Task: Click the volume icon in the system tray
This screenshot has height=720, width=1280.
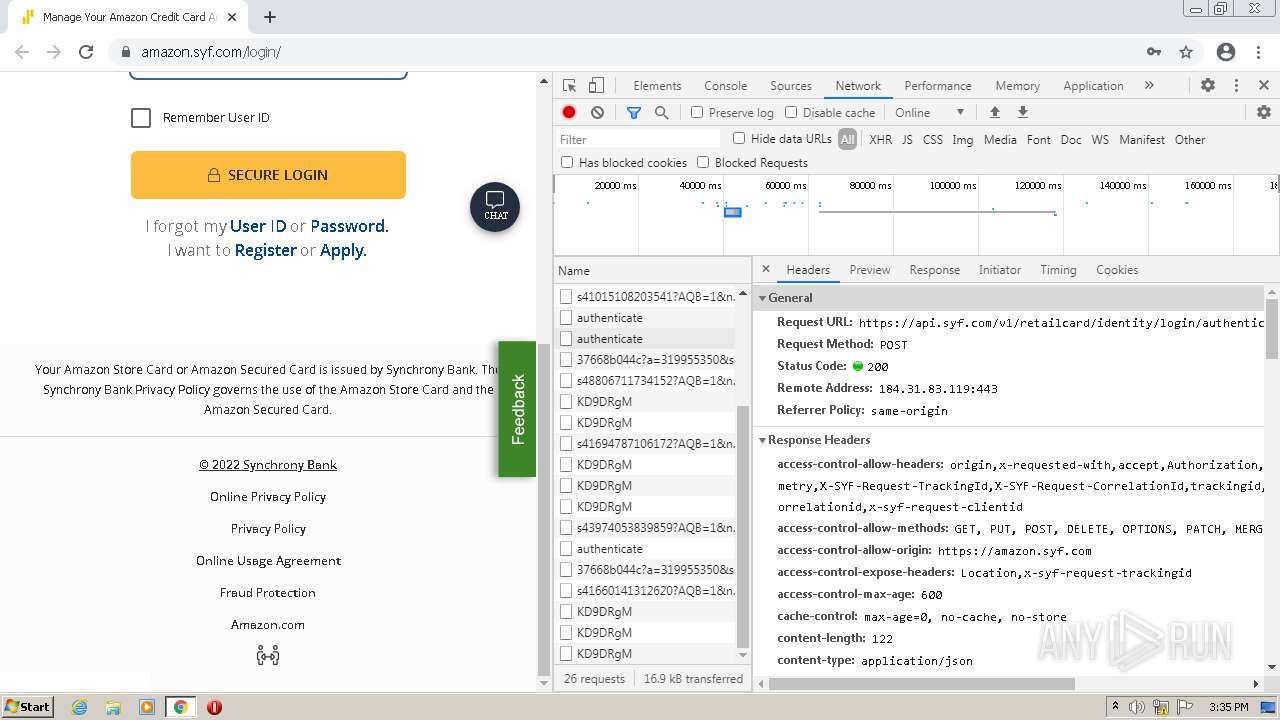Action: (1137, 707)
